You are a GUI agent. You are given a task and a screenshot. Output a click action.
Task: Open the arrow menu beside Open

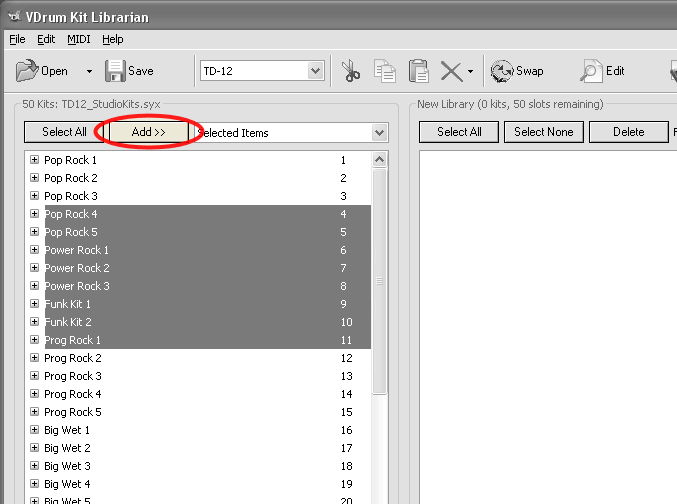click(x=88, y=72)
